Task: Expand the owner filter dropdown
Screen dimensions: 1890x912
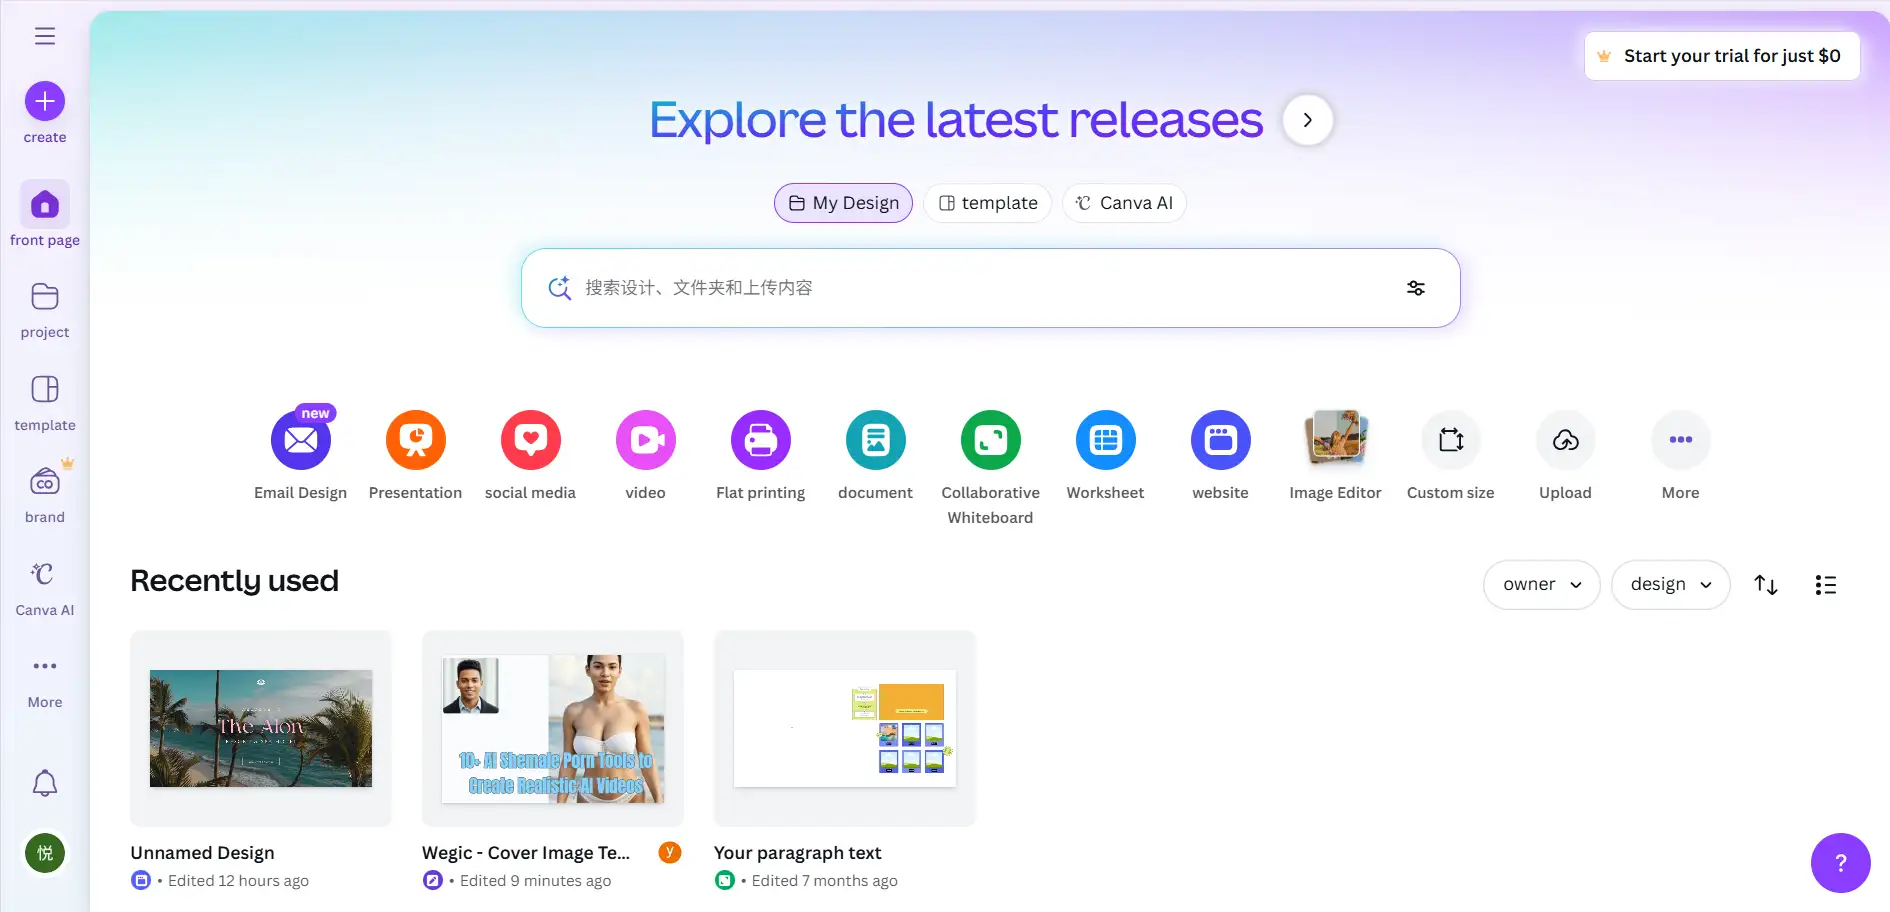Action: point(1541,585)
